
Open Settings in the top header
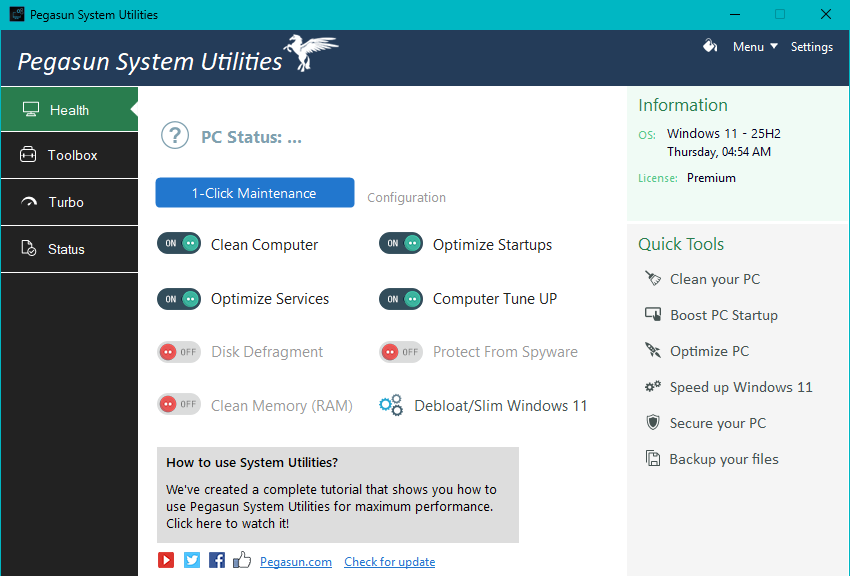[x=811, y=47]
